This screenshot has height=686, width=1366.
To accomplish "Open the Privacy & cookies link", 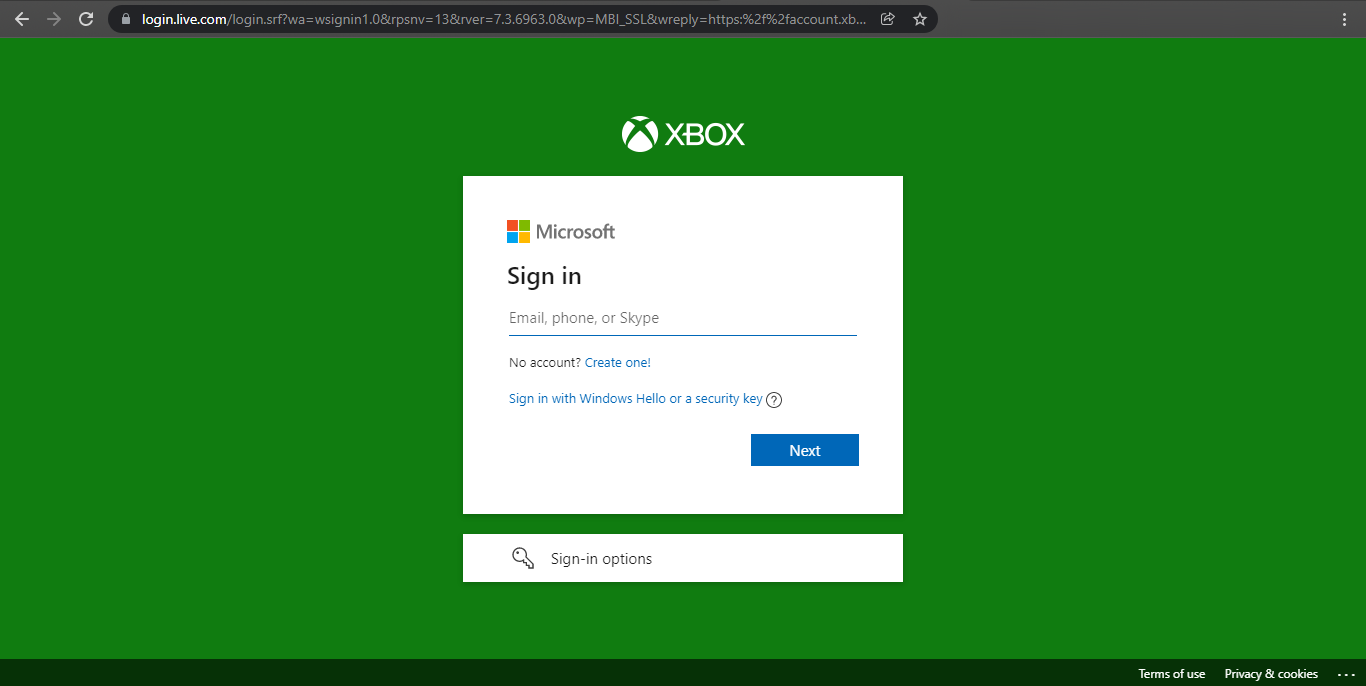I will (1271, 674).
